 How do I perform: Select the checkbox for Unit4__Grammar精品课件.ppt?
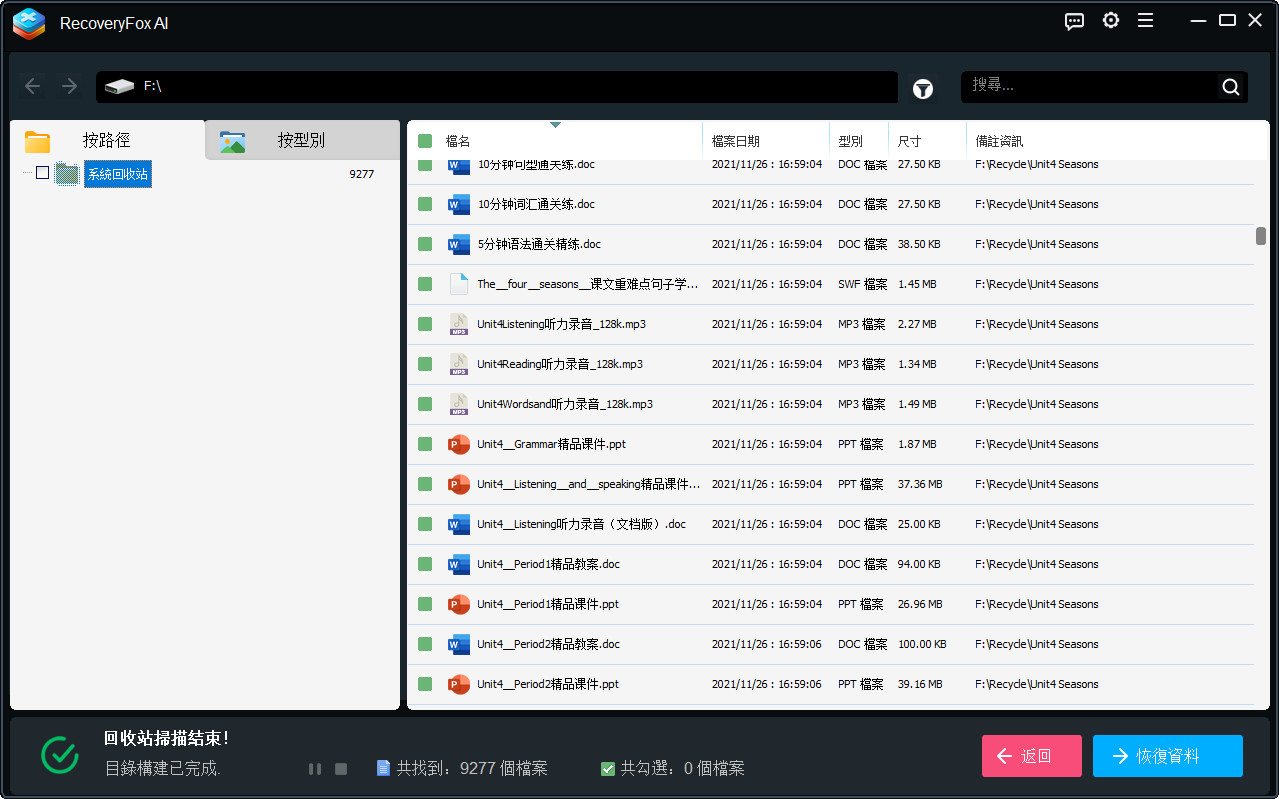click(x=424, y=444)
